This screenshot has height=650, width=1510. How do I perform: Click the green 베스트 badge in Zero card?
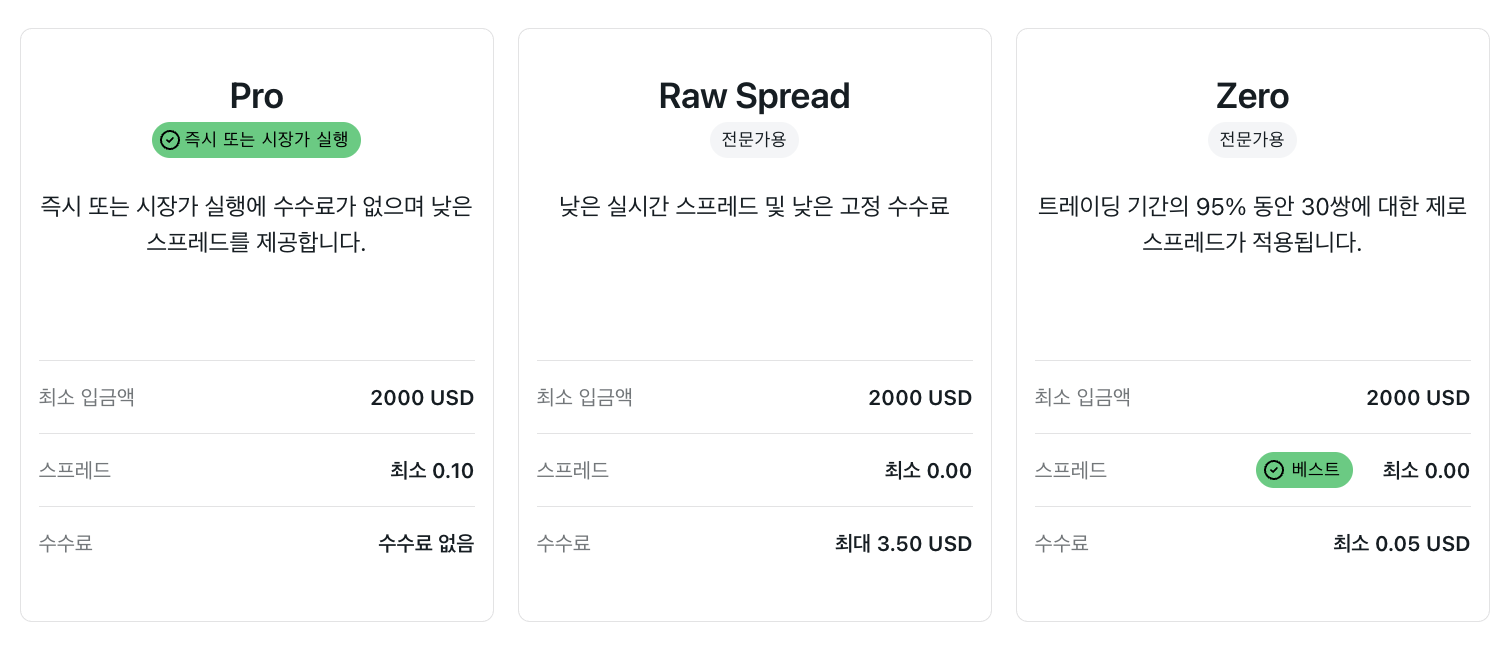1304,470
